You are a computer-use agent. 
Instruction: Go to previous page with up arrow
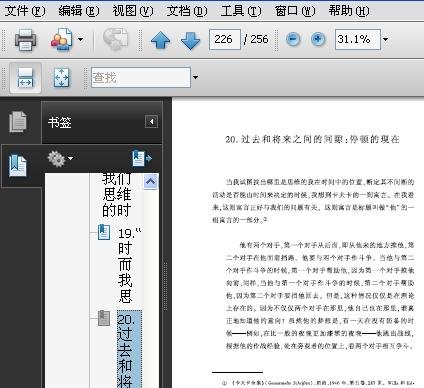[x=160, y=40]
